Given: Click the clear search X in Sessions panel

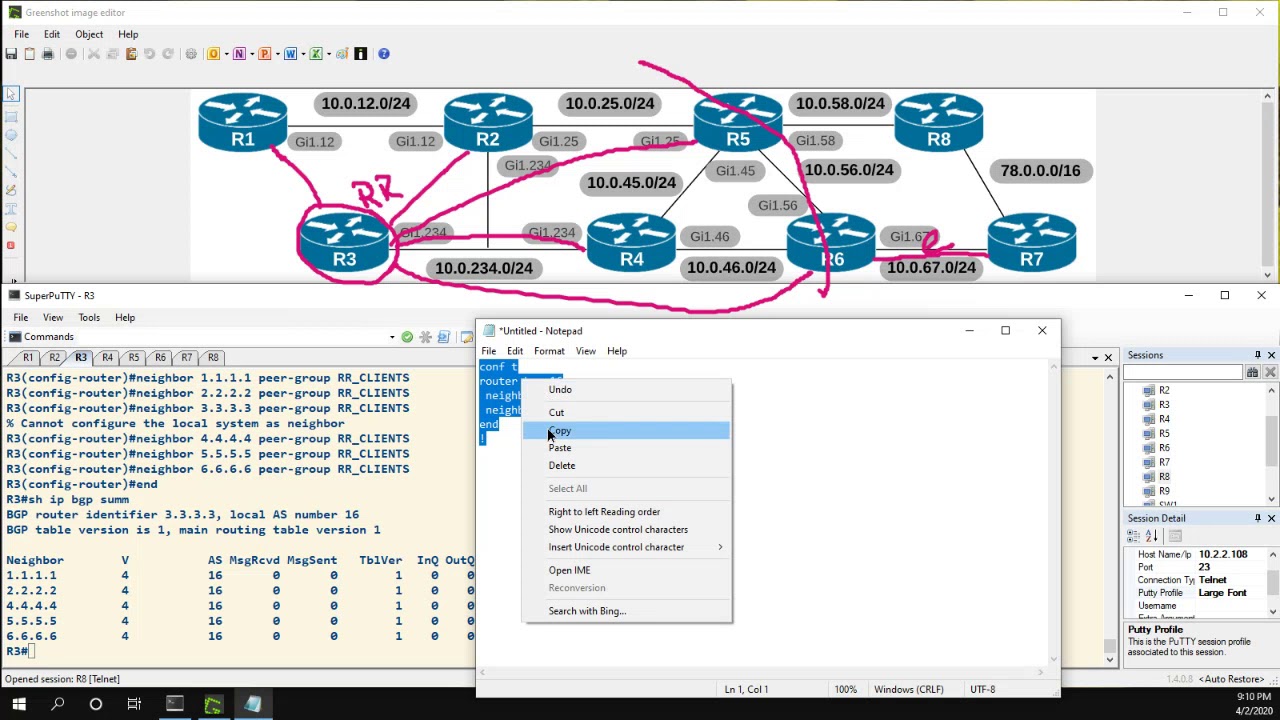Looking at the screenshot, I should 1270,372.
